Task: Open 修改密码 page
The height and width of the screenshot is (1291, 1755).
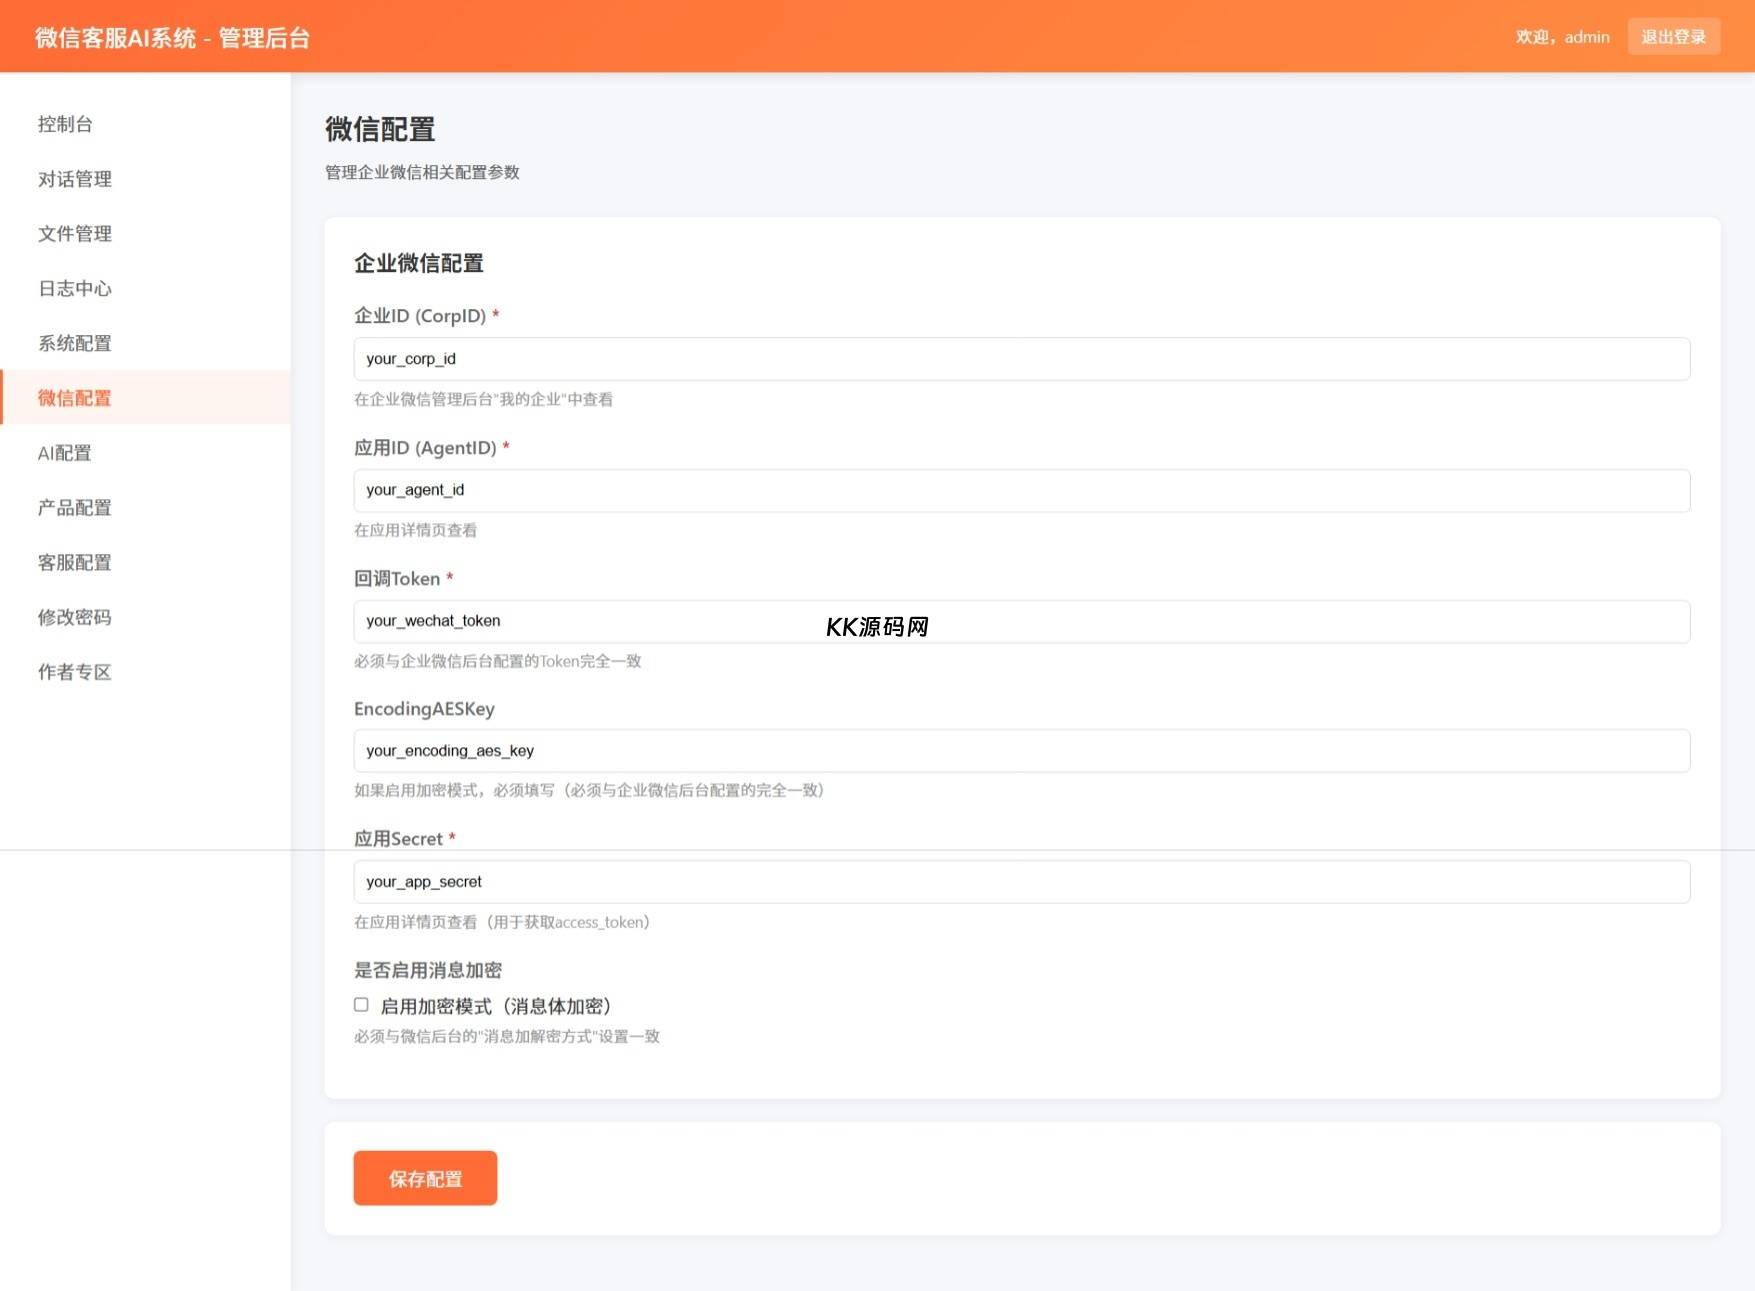Action: (74, 617)
